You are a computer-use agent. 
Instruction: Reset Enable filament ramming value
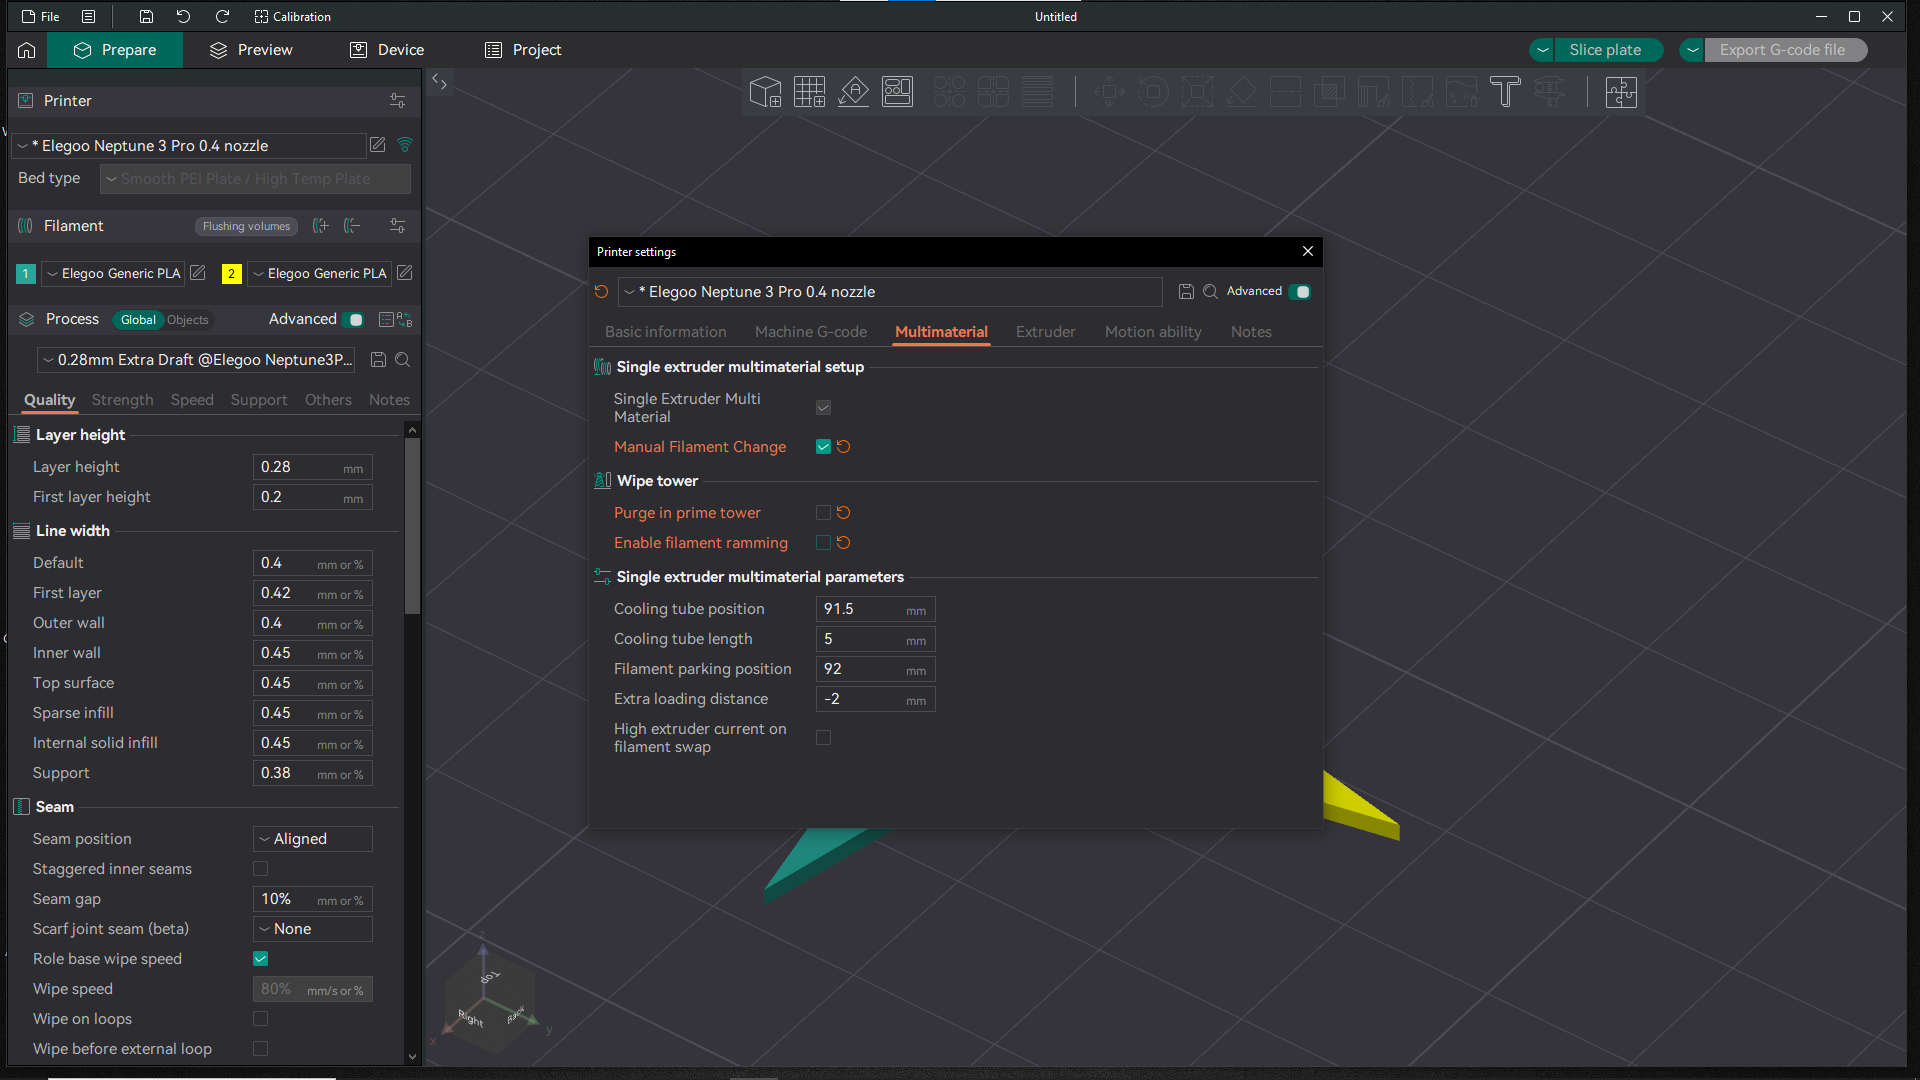pyautogui.click(x=844, y=543)
